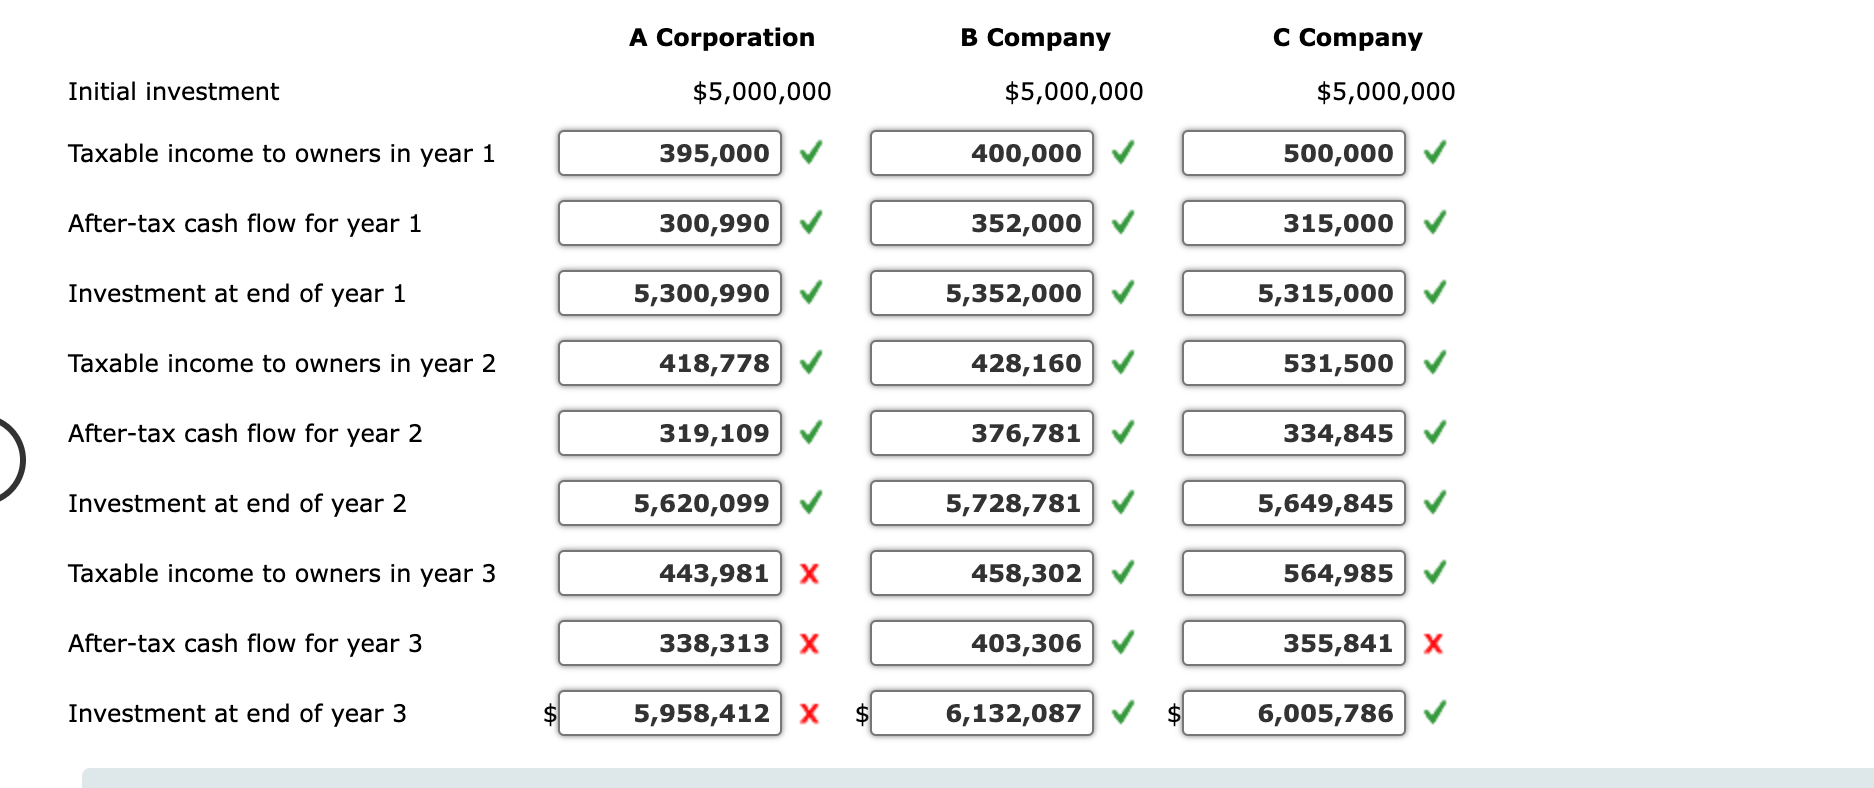Click the 564,985 entry box
The image size is (1874, 788).
pos(1294,573)
